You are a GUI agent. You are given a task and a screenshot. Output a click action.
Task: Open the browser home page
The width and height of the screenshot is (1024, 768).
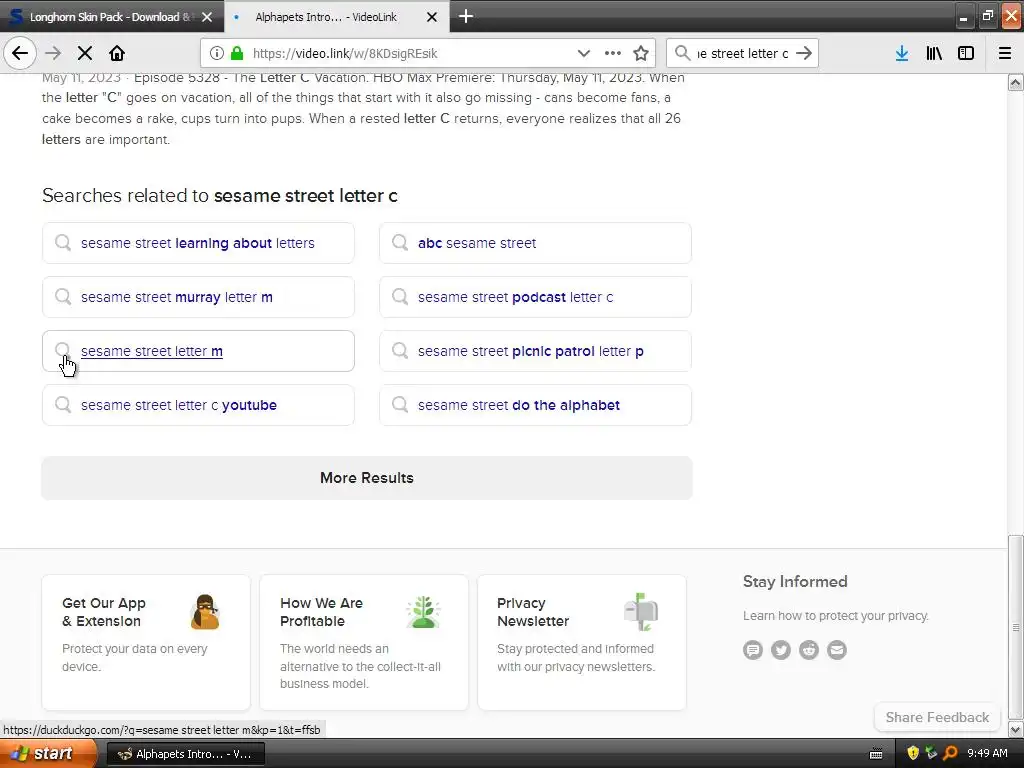point(117,53)
